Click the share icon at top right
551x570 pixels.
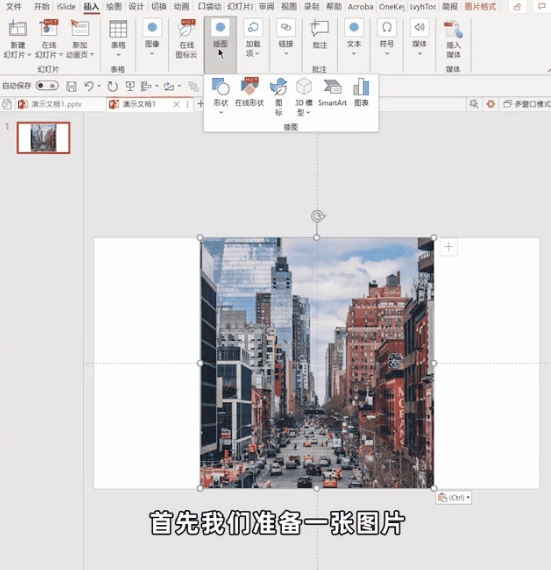pos(517,7)
